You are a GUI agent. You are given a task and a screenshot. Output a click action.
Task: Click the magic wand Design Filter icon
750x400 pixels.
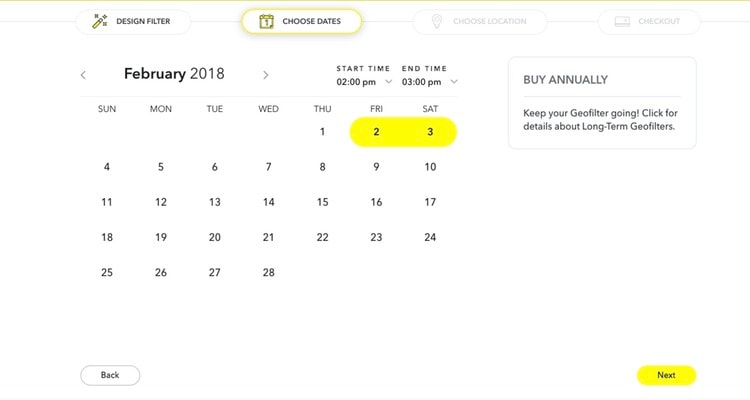(x=100, y=21)
